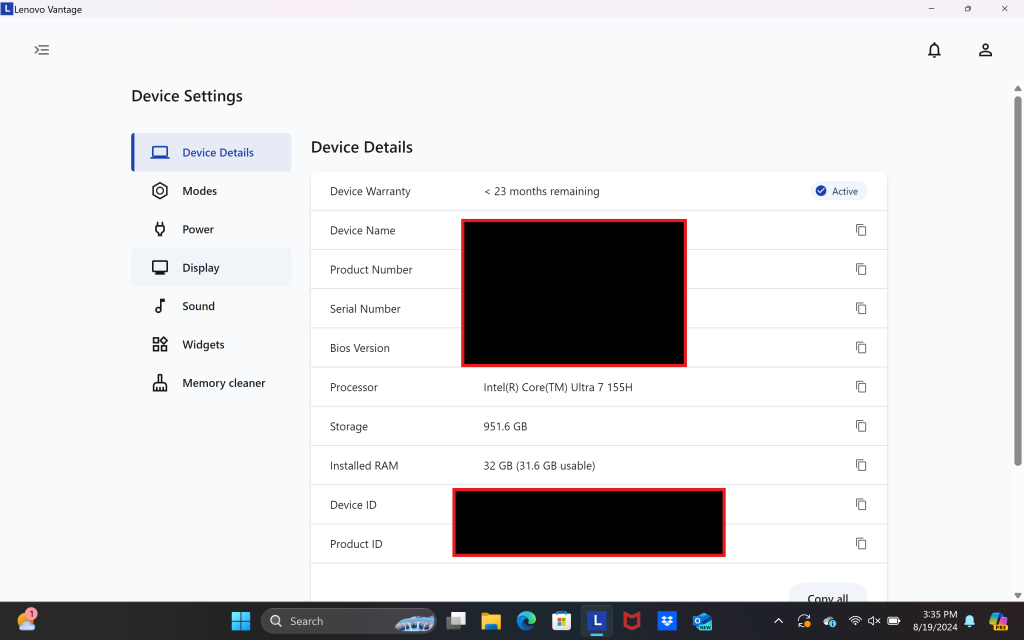Click the muted volume tray icon

click(874, 621)
